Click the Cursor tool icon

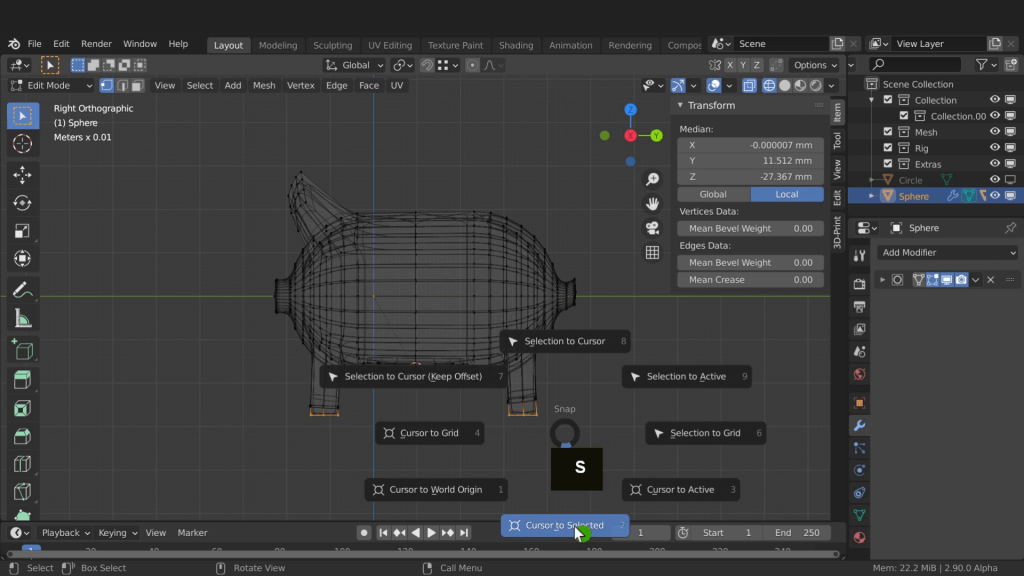[x=22, y=144]
